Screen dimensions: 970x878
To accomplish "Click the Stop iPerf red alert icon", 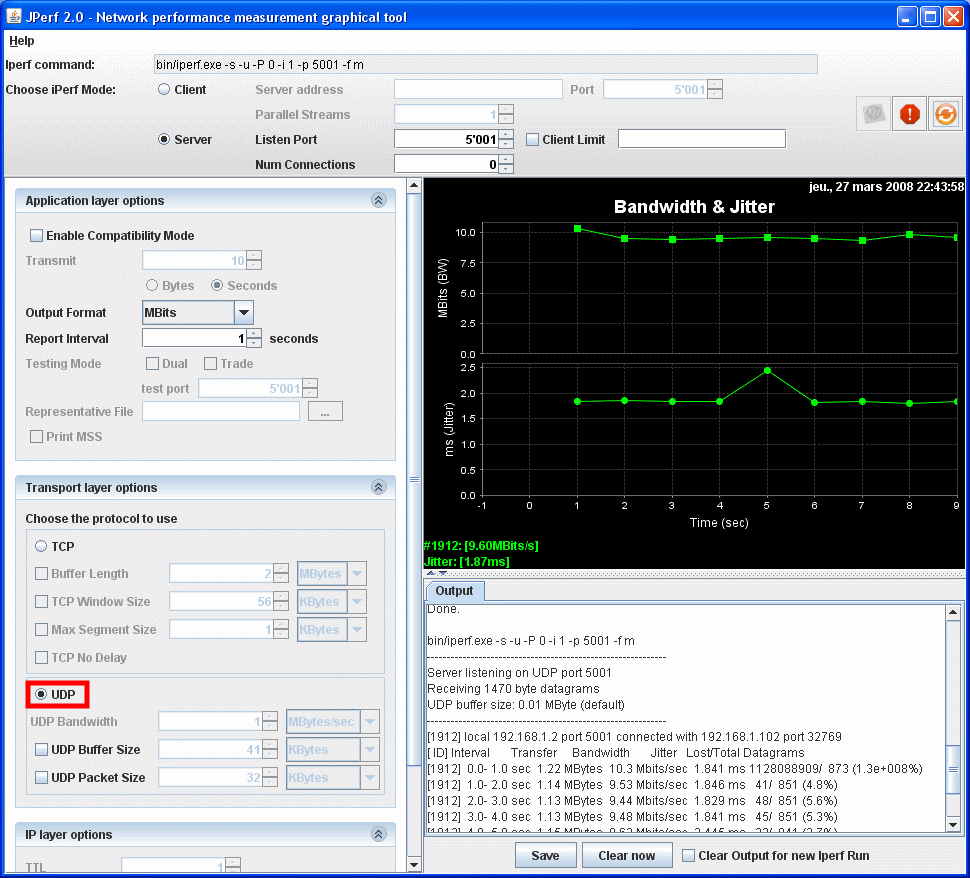I will (x=909, y=114).
